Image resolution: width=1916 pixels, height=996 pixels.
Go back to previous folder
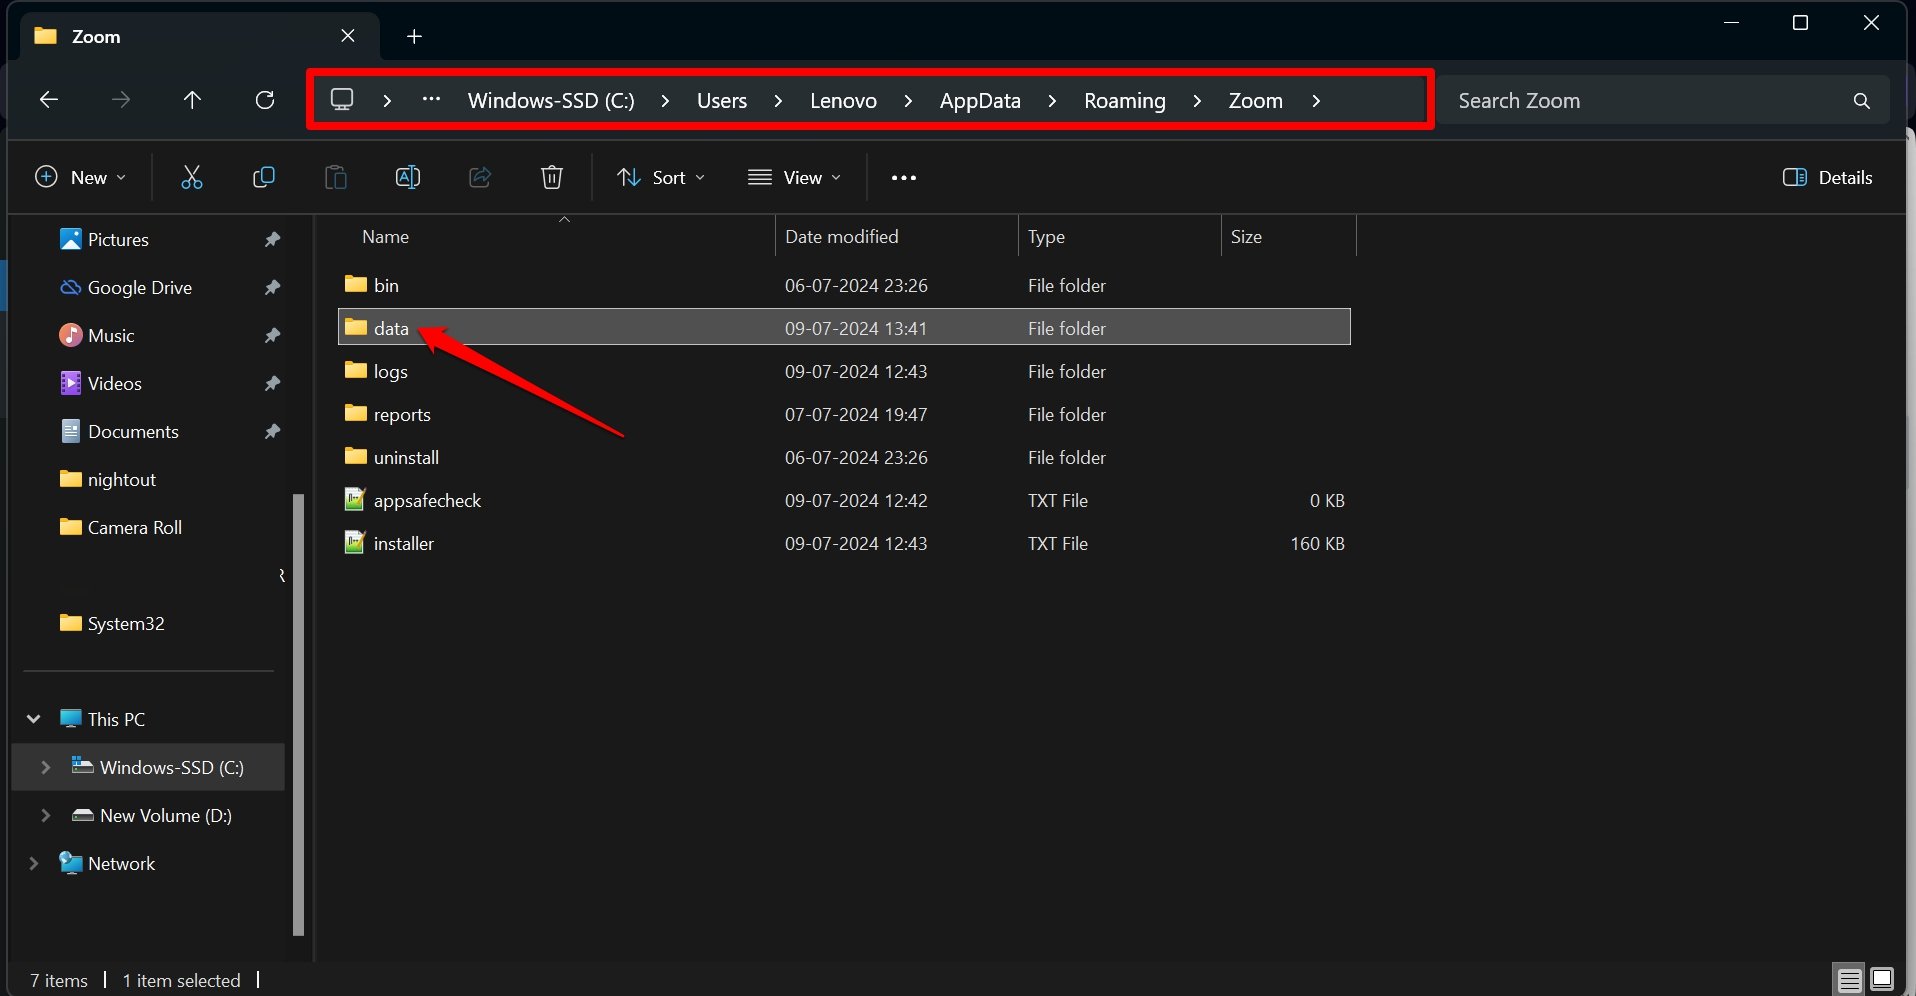click(x=48, y=100)
